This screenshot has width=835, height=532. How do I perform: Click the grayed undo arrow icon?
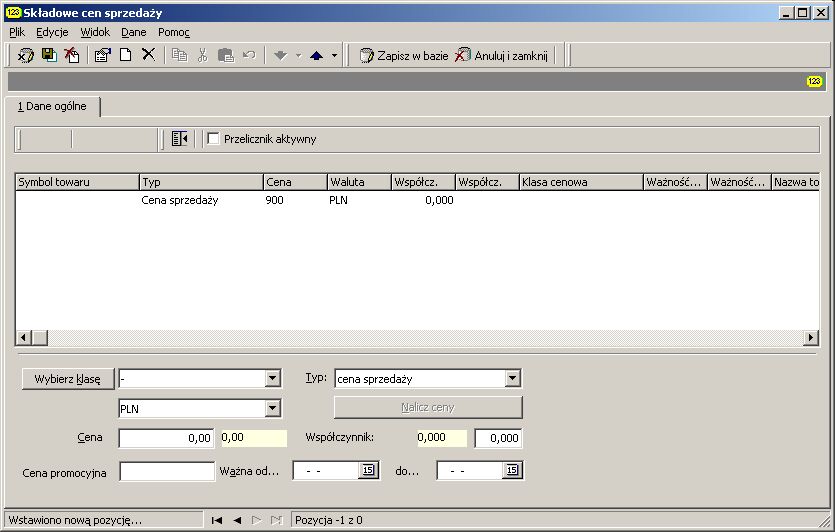click(249, 55)
